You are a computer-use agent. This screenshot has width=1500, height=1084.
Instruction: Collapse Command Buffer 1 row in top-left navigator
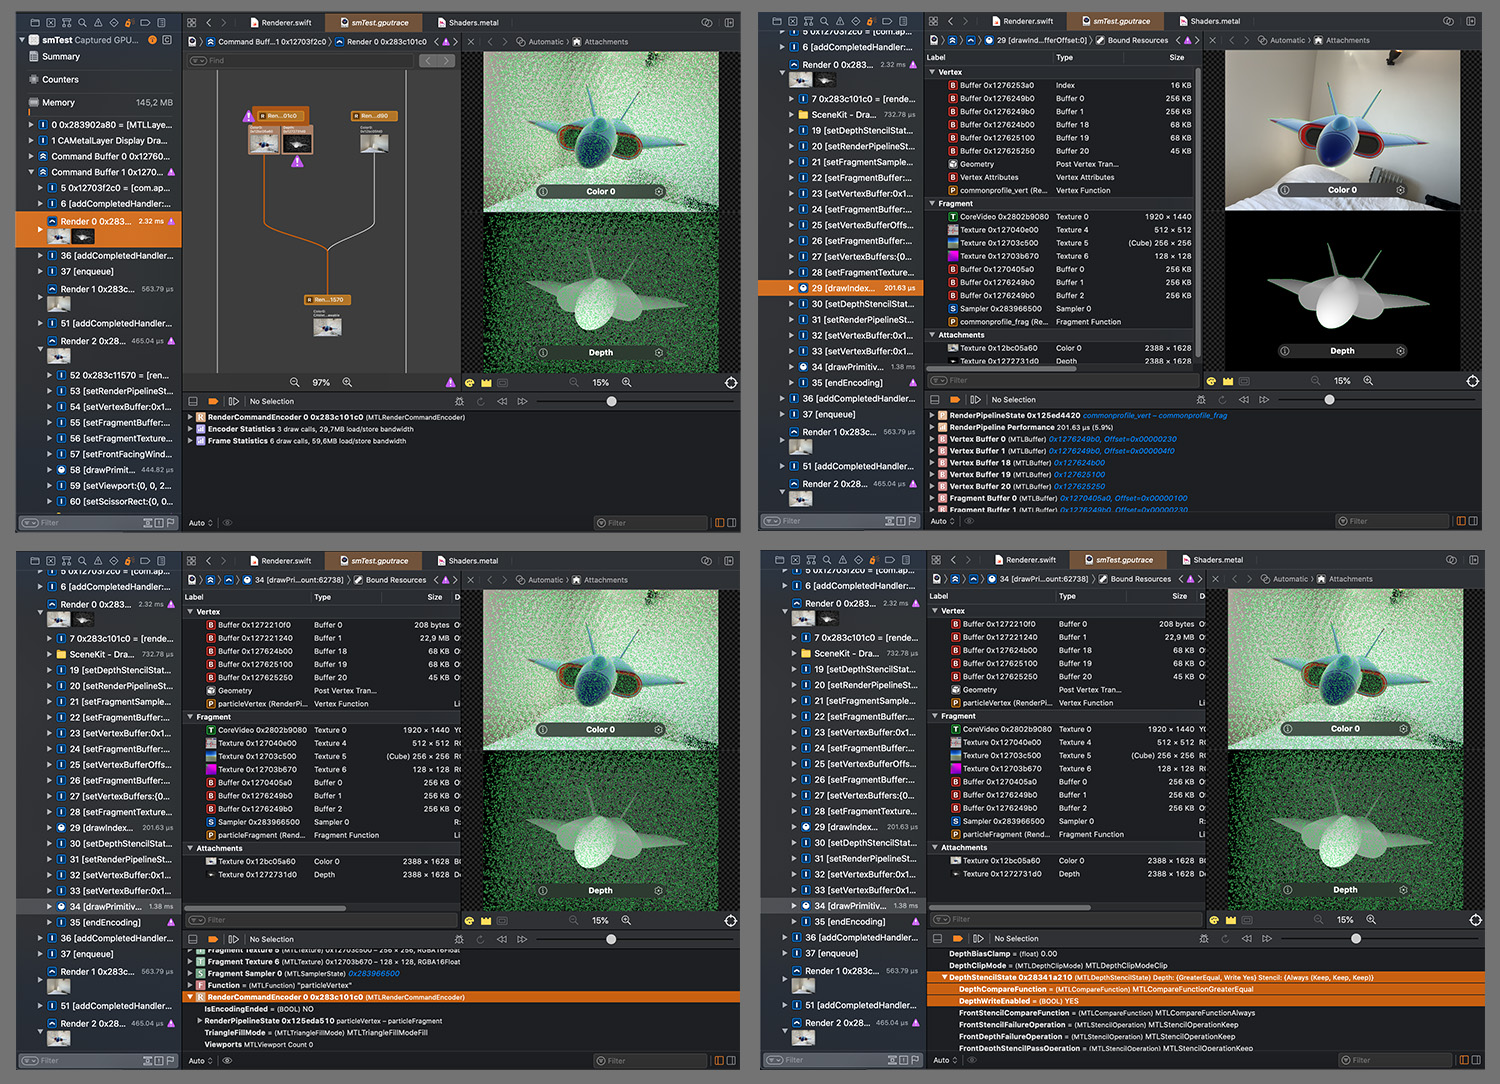point(31,172)
